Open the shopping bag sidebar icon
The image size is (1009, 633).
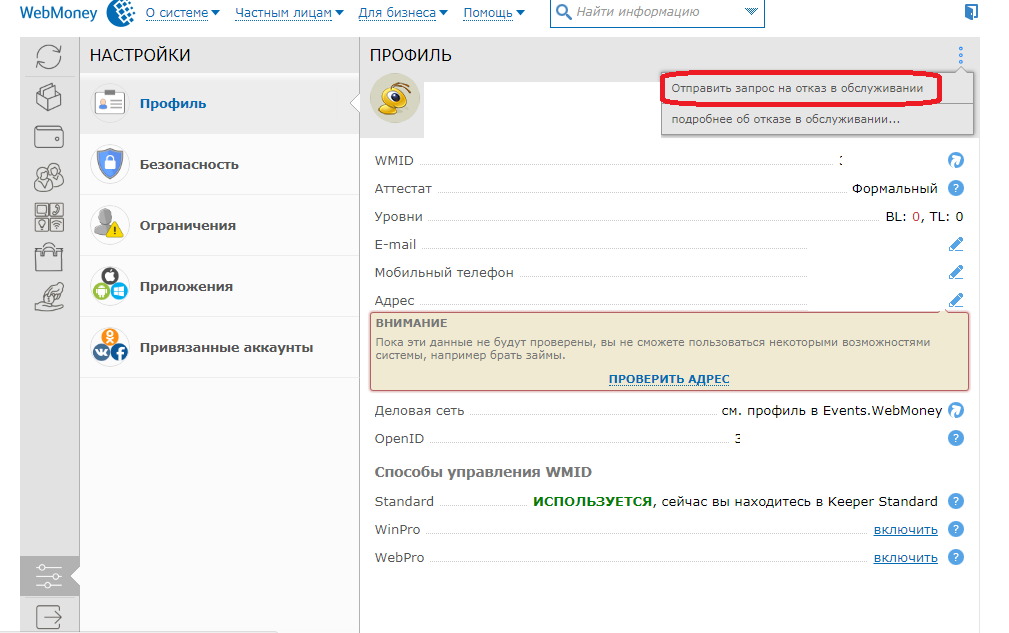click(49, 257)
